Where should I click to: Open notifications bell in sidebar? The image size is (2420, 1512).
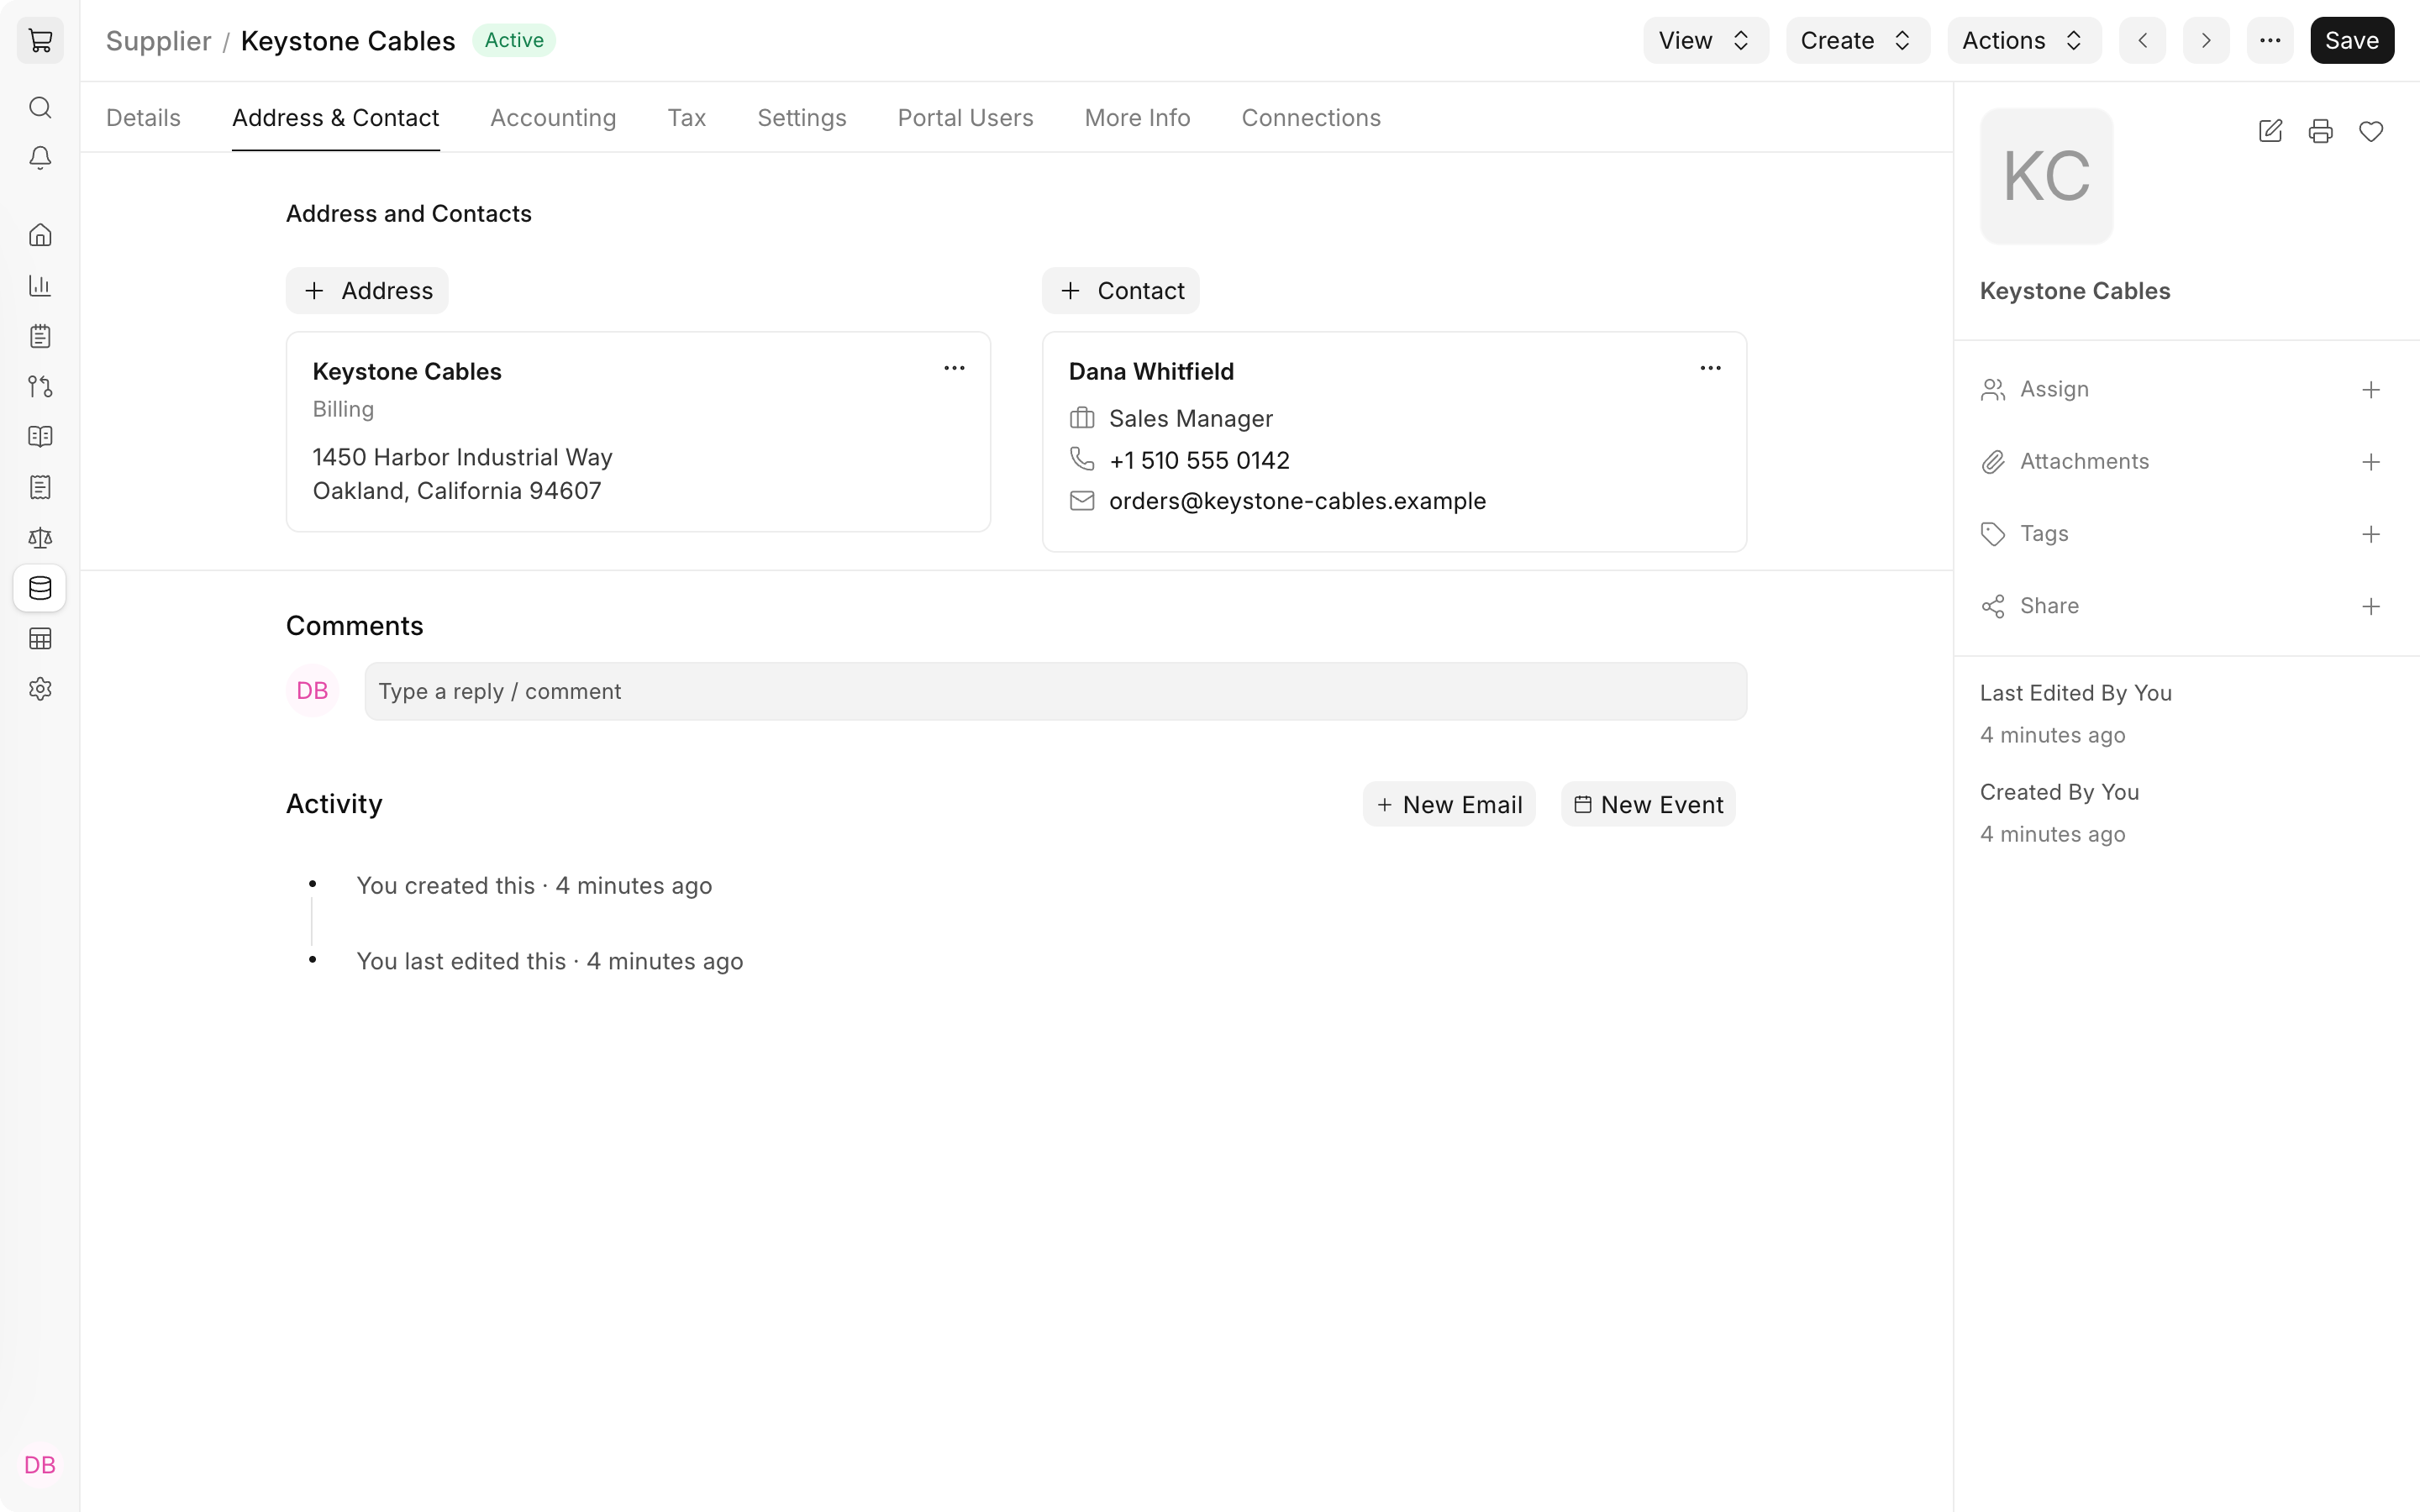tap(40, 158)
